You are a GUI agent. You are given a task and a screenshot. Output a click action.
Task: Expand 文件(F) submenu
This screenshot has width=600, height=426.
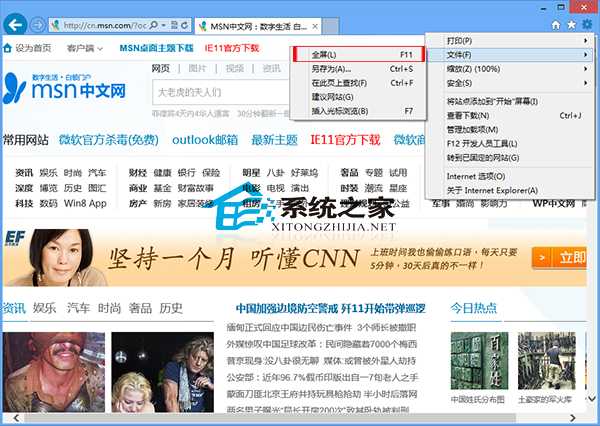(509, 55)
